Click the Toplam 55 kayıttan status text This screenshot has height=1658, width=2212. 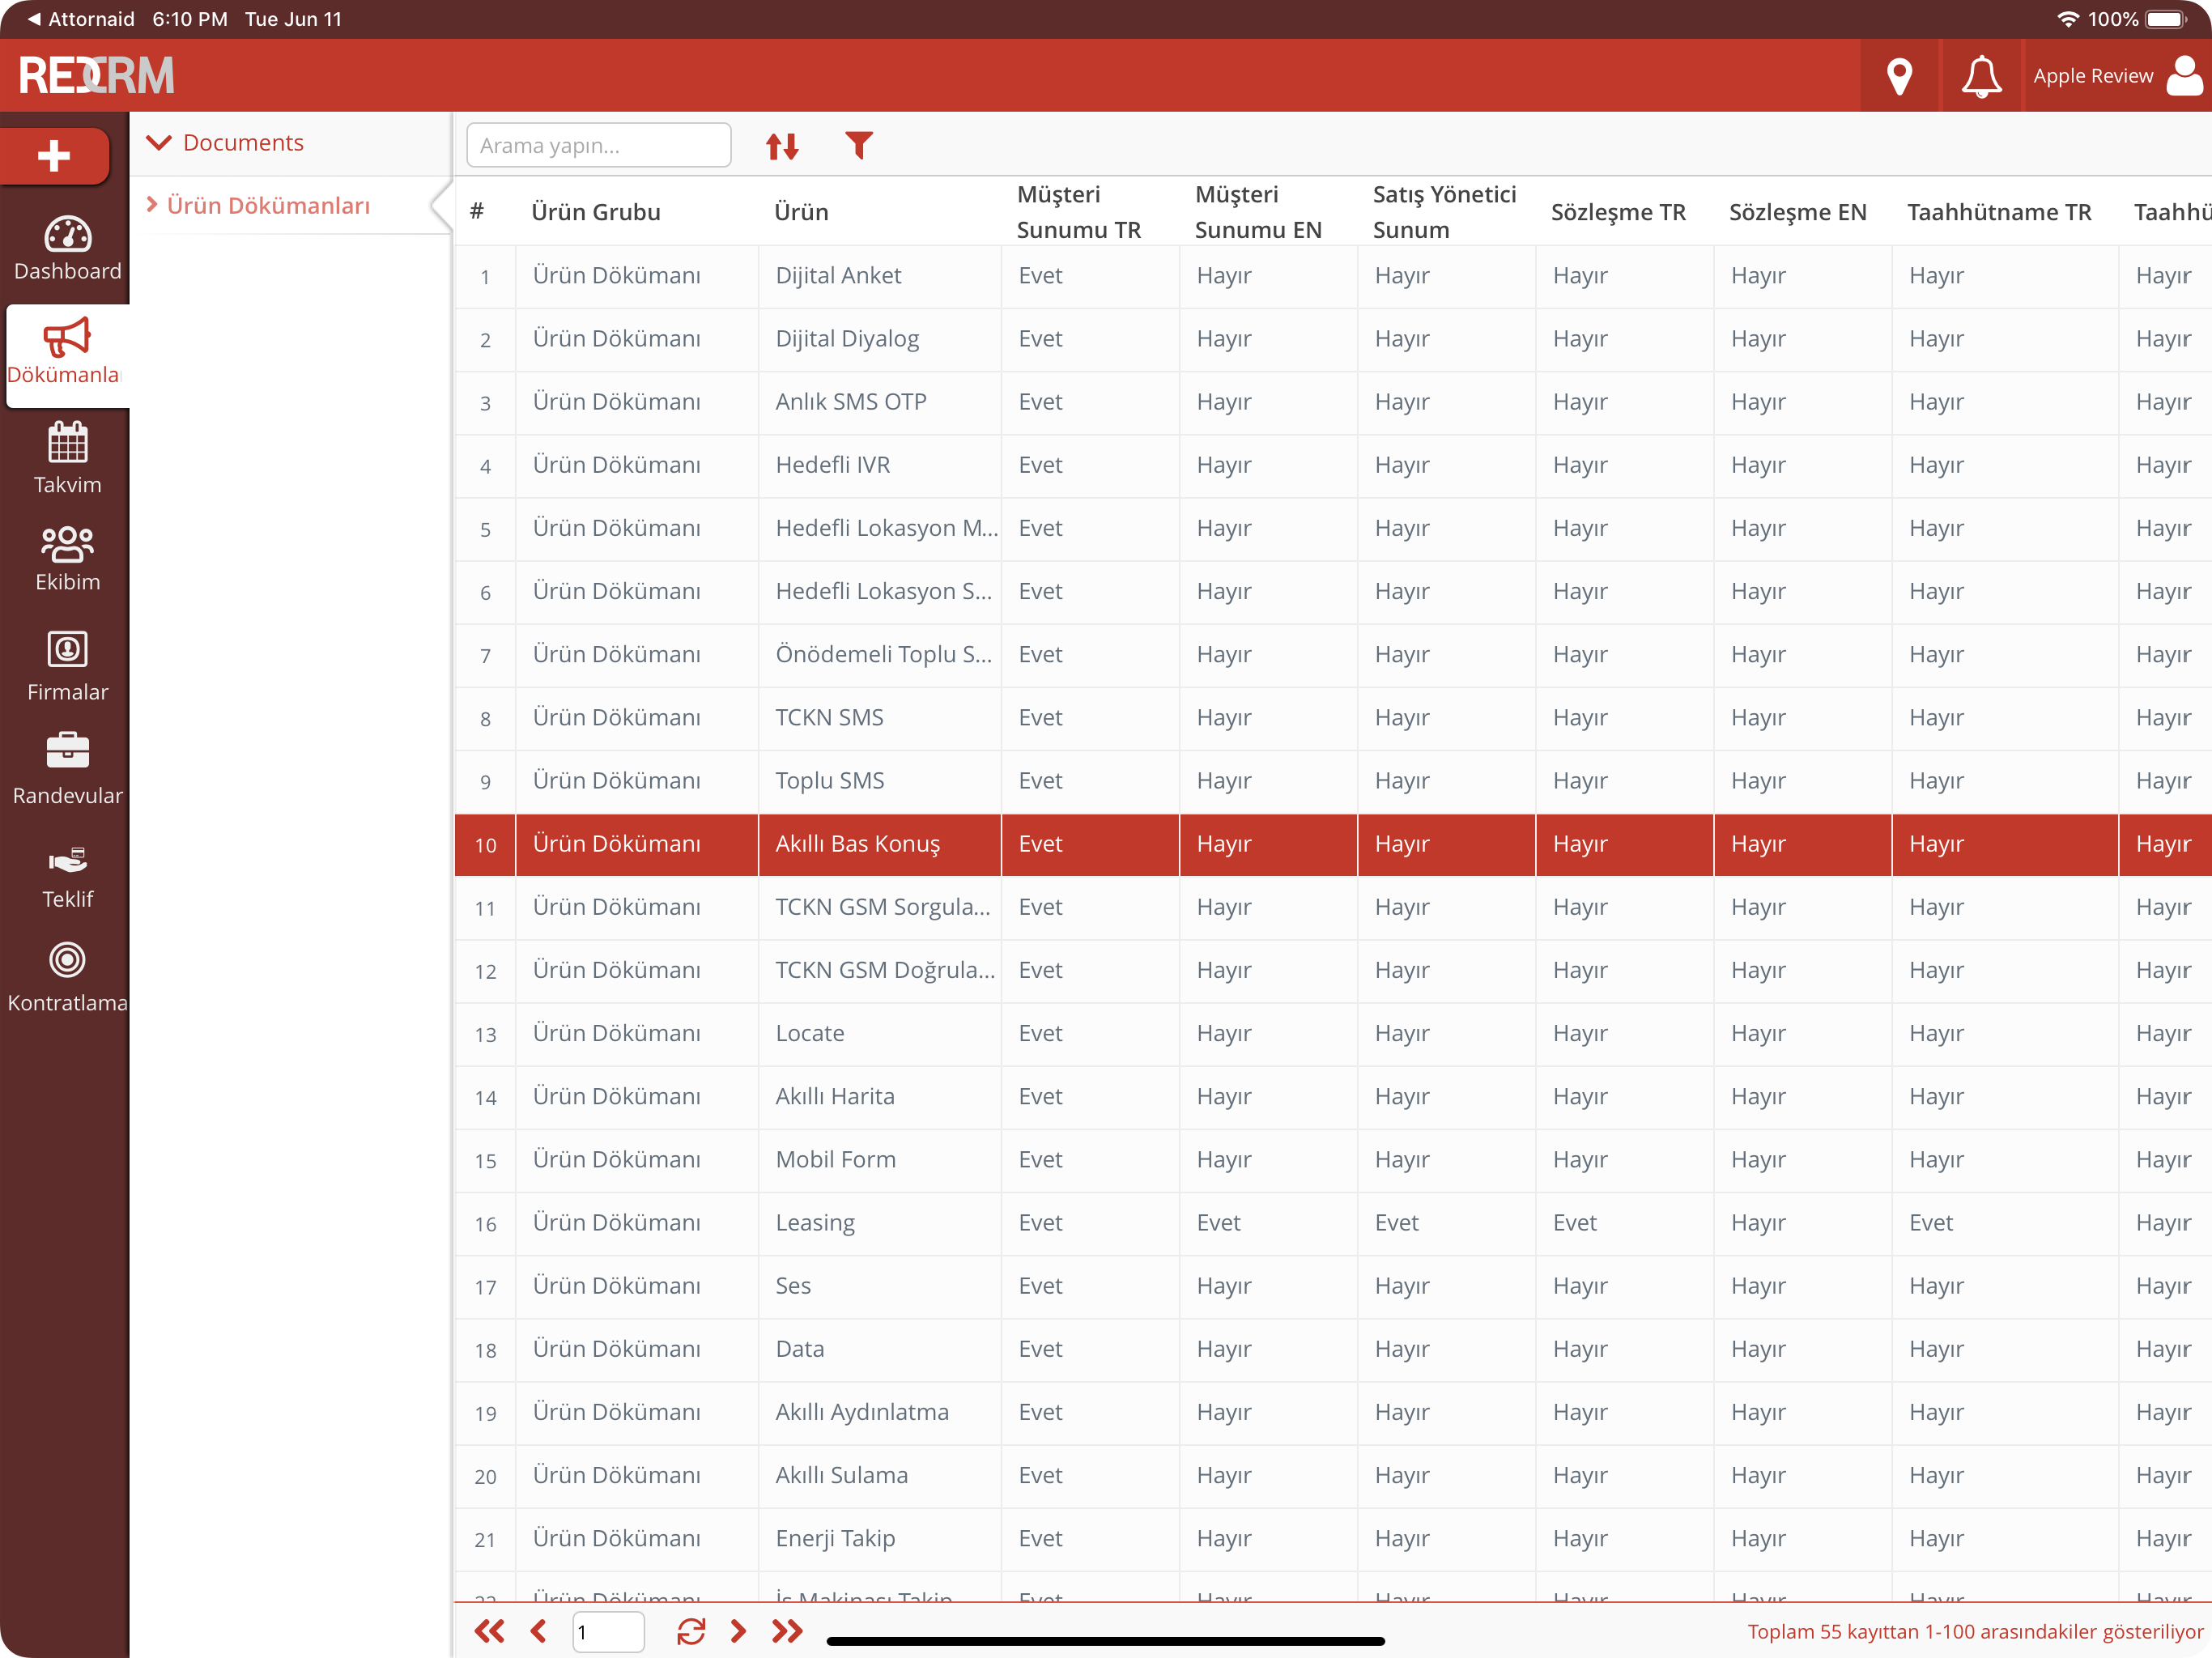pos(1975,1632)
